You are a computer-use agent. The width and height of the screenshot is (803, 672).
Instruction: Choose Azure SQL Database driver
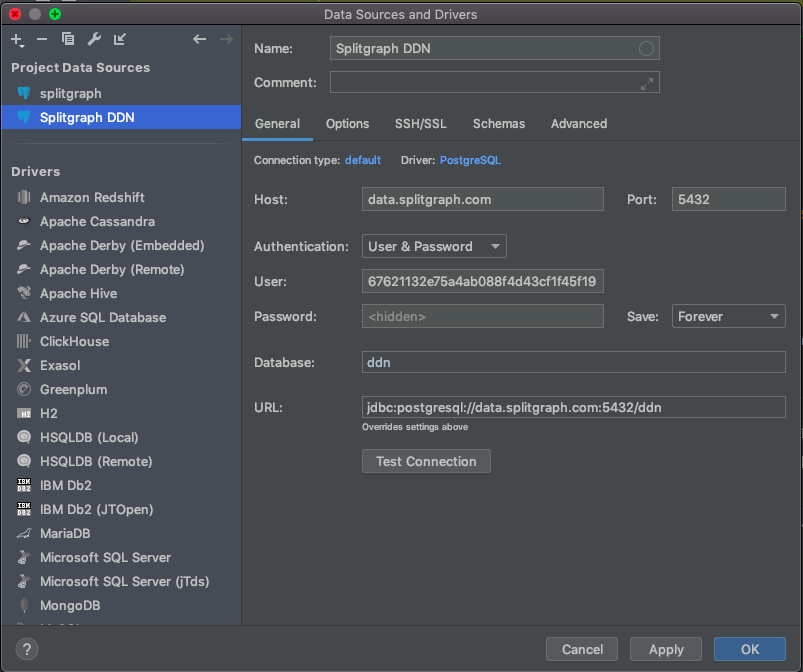click(121, 318)
